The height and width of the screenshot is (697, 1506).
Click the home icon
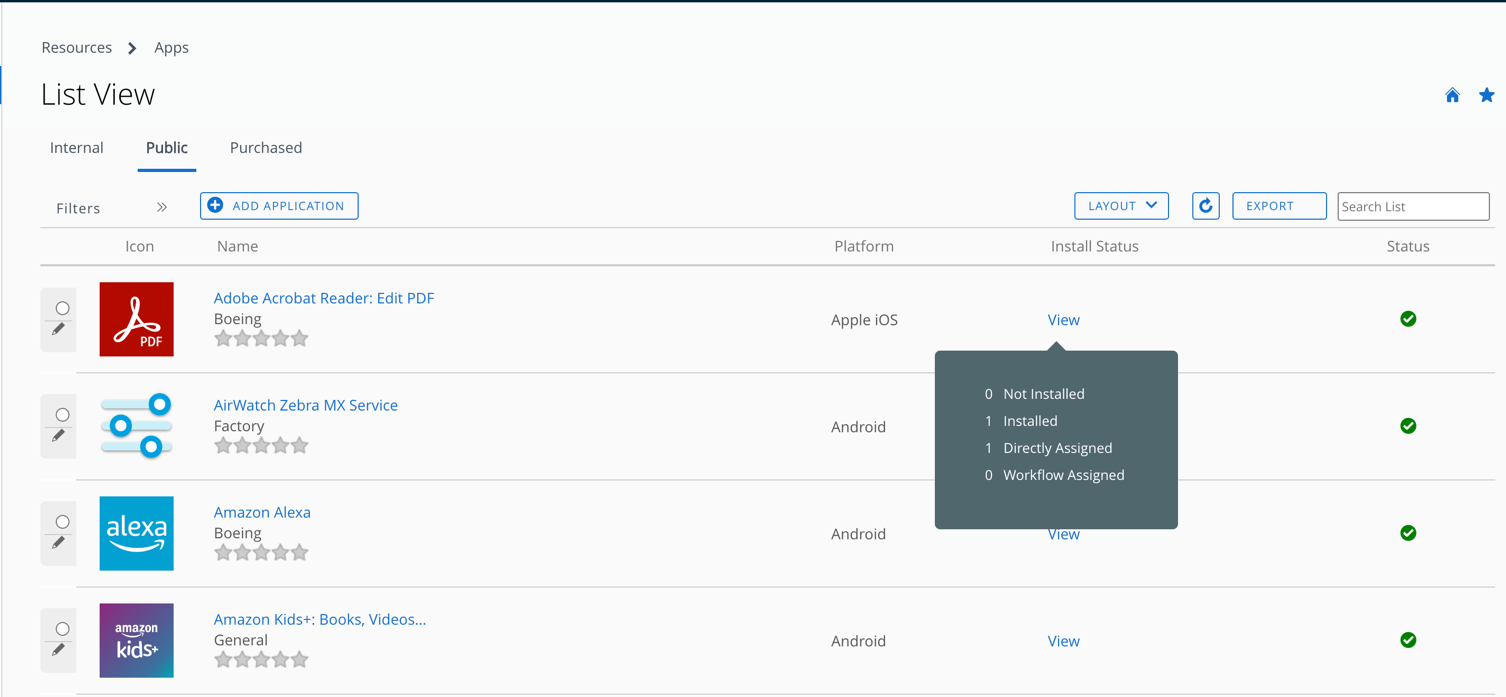pos(1452,96)
